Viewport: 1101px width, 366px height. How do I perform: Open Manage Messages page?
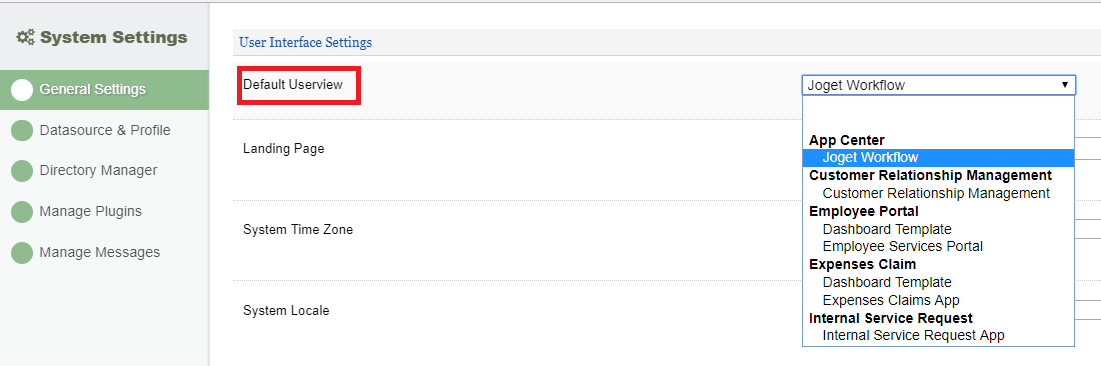click(100, 252)
